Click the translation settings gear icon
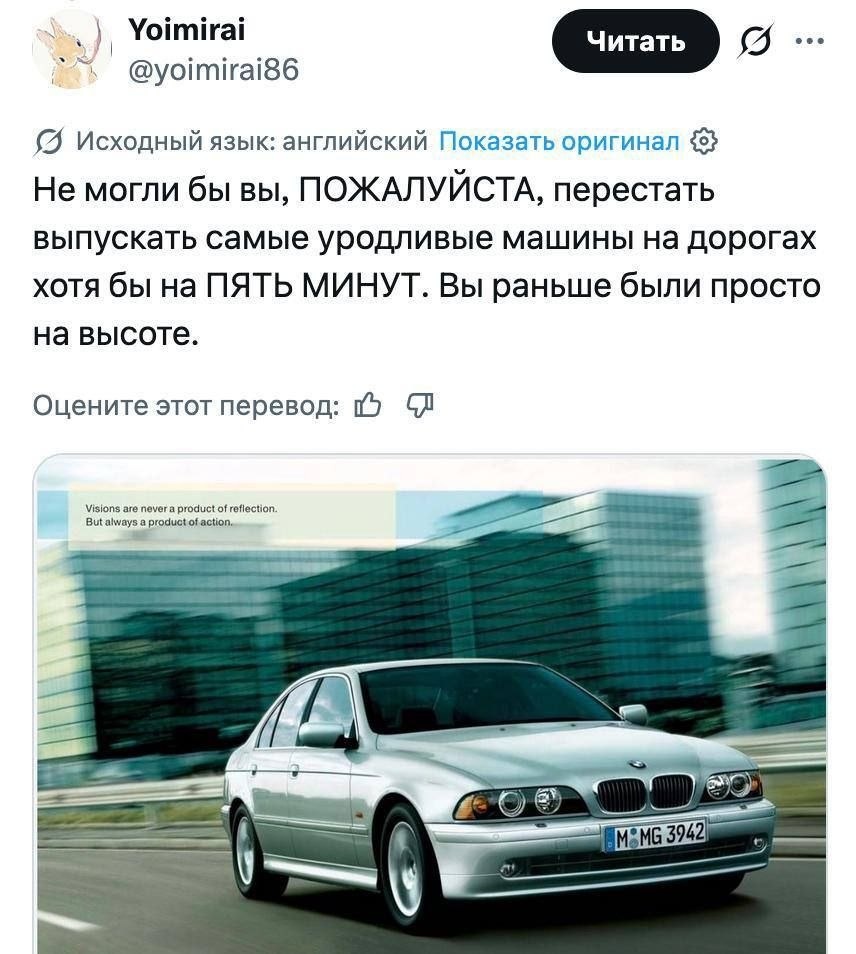Viewport: 856px width, 954px height. click(x=704, y=141)
